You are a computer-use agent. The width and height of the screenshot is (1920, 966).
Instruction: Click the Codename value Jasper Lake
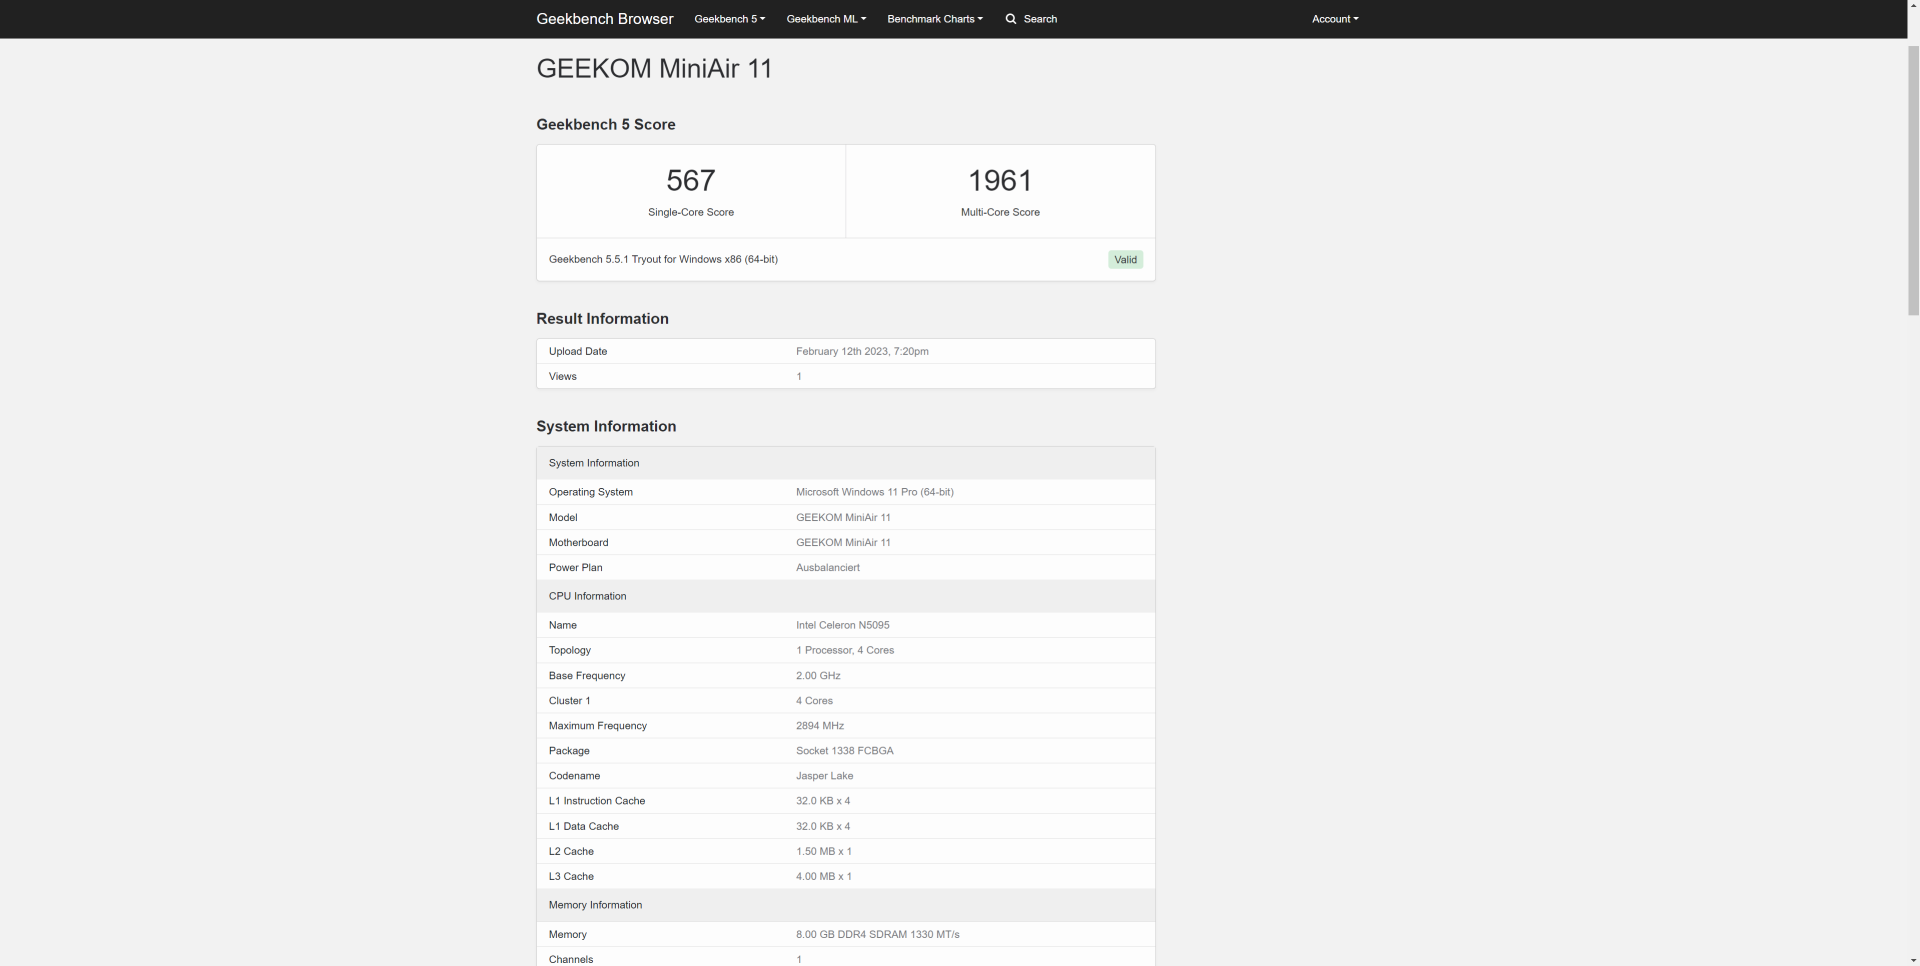(x=825, y=776)
